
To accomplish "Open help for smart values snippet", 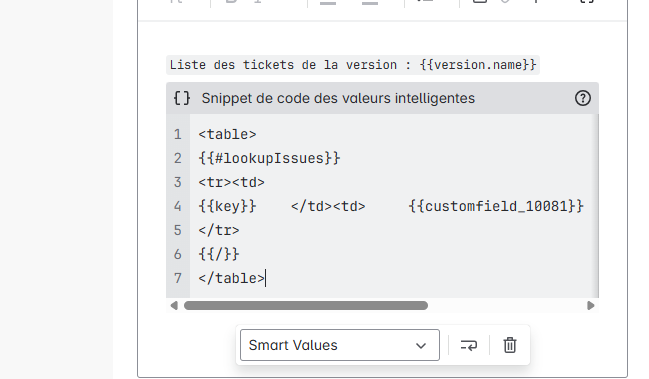I will (582, 98).
